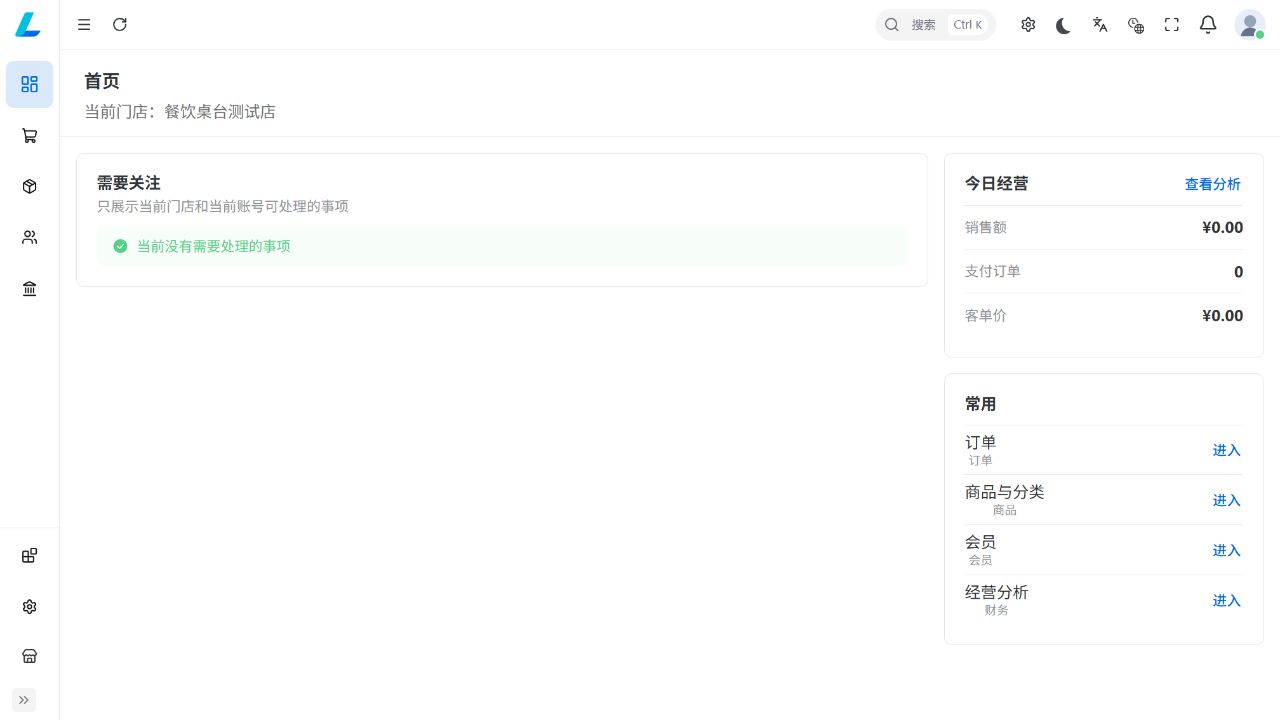Click the 支付订单 value 0

[x=1239, y=272]
